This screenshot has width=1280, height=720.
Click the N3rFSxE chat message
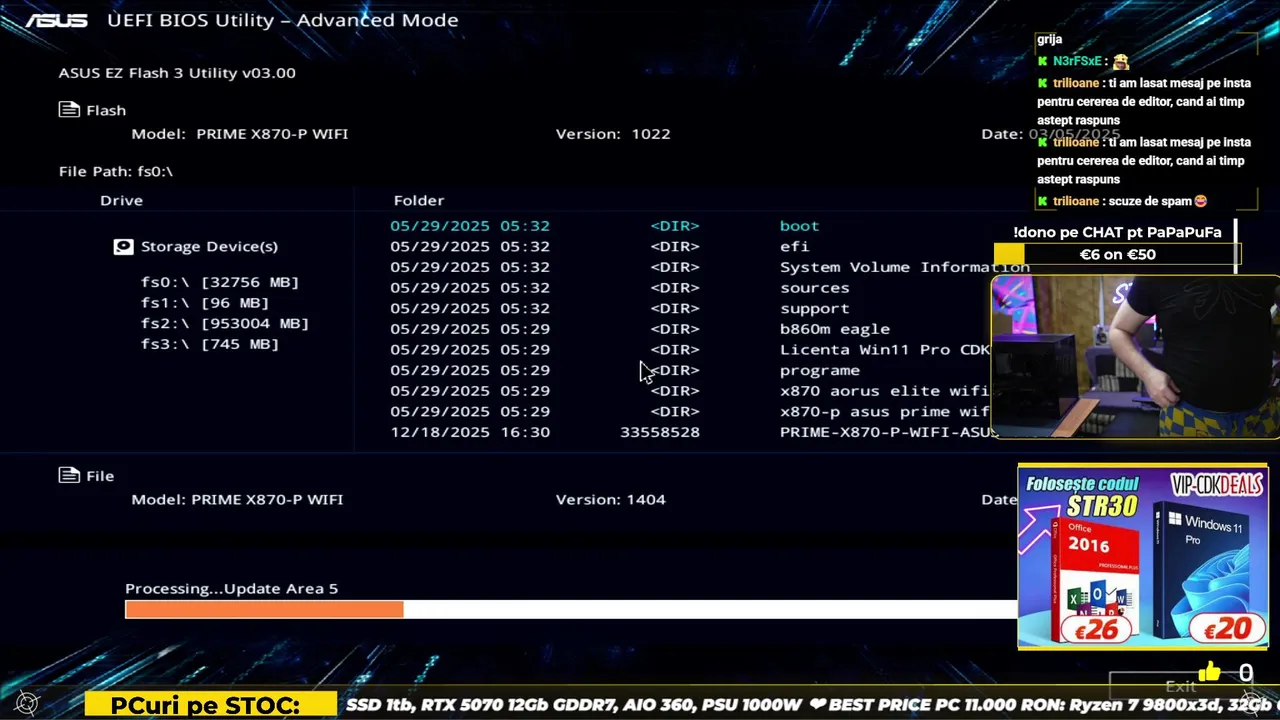point(1083,61)
